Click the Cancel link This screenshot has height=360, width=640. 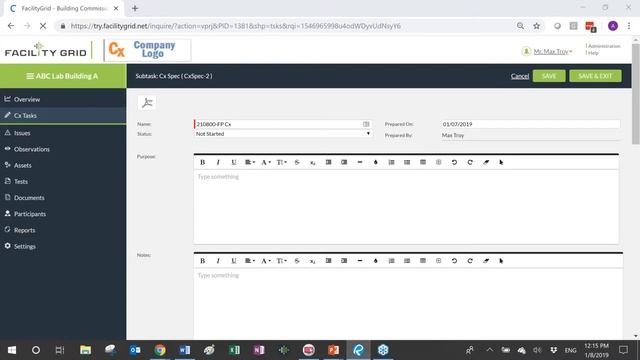520,76
